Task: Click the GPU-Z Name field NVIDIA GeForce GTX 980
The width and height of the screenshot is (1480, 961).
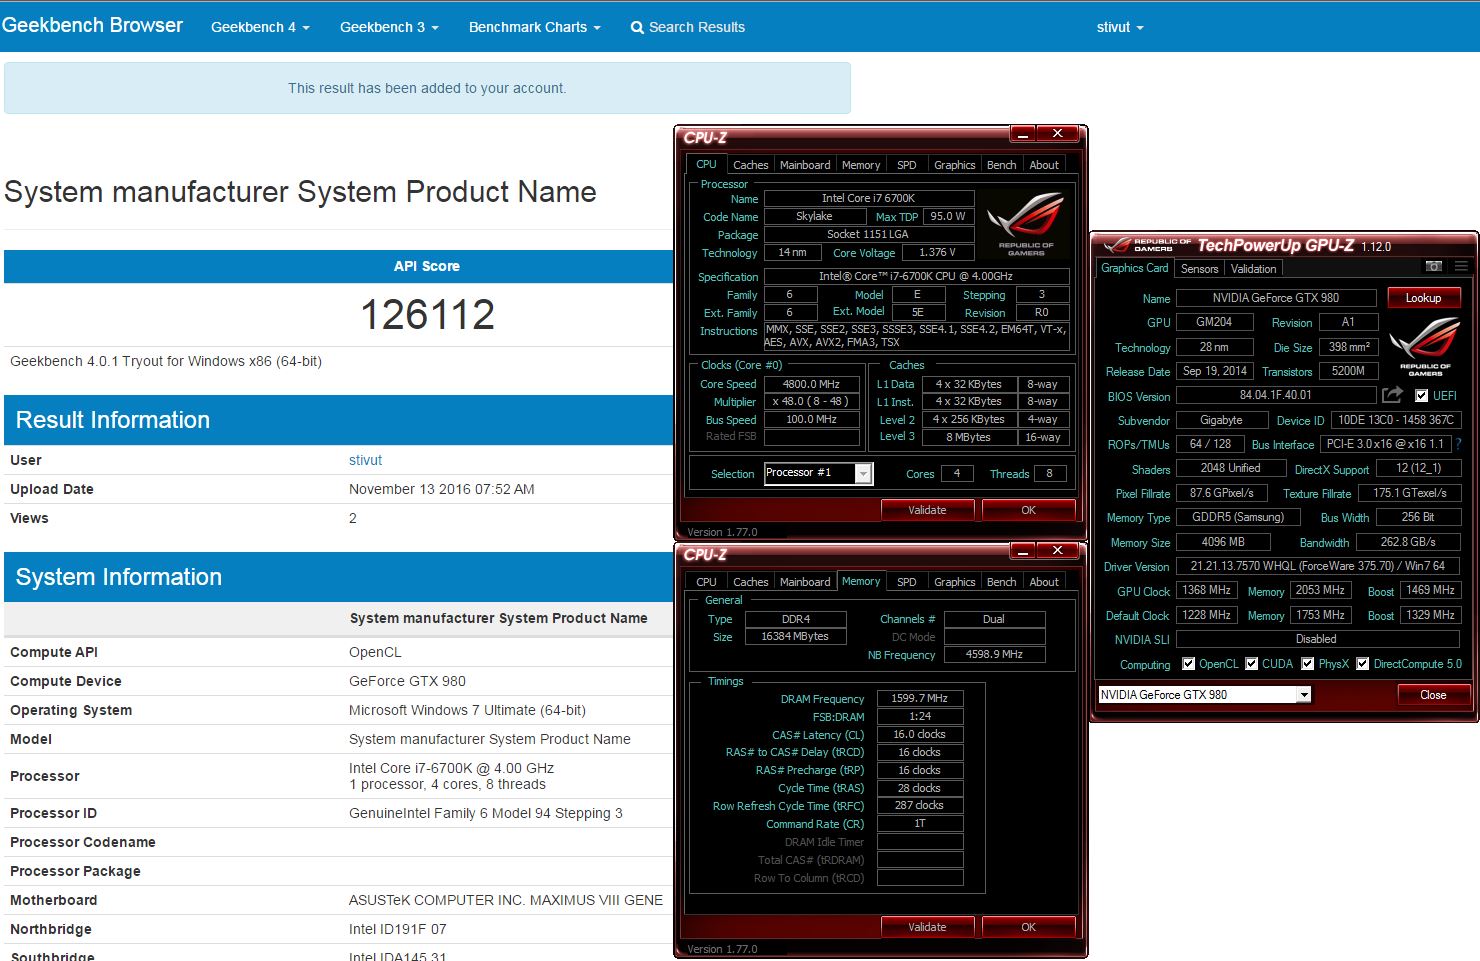Action: (x=1275, y=298)
